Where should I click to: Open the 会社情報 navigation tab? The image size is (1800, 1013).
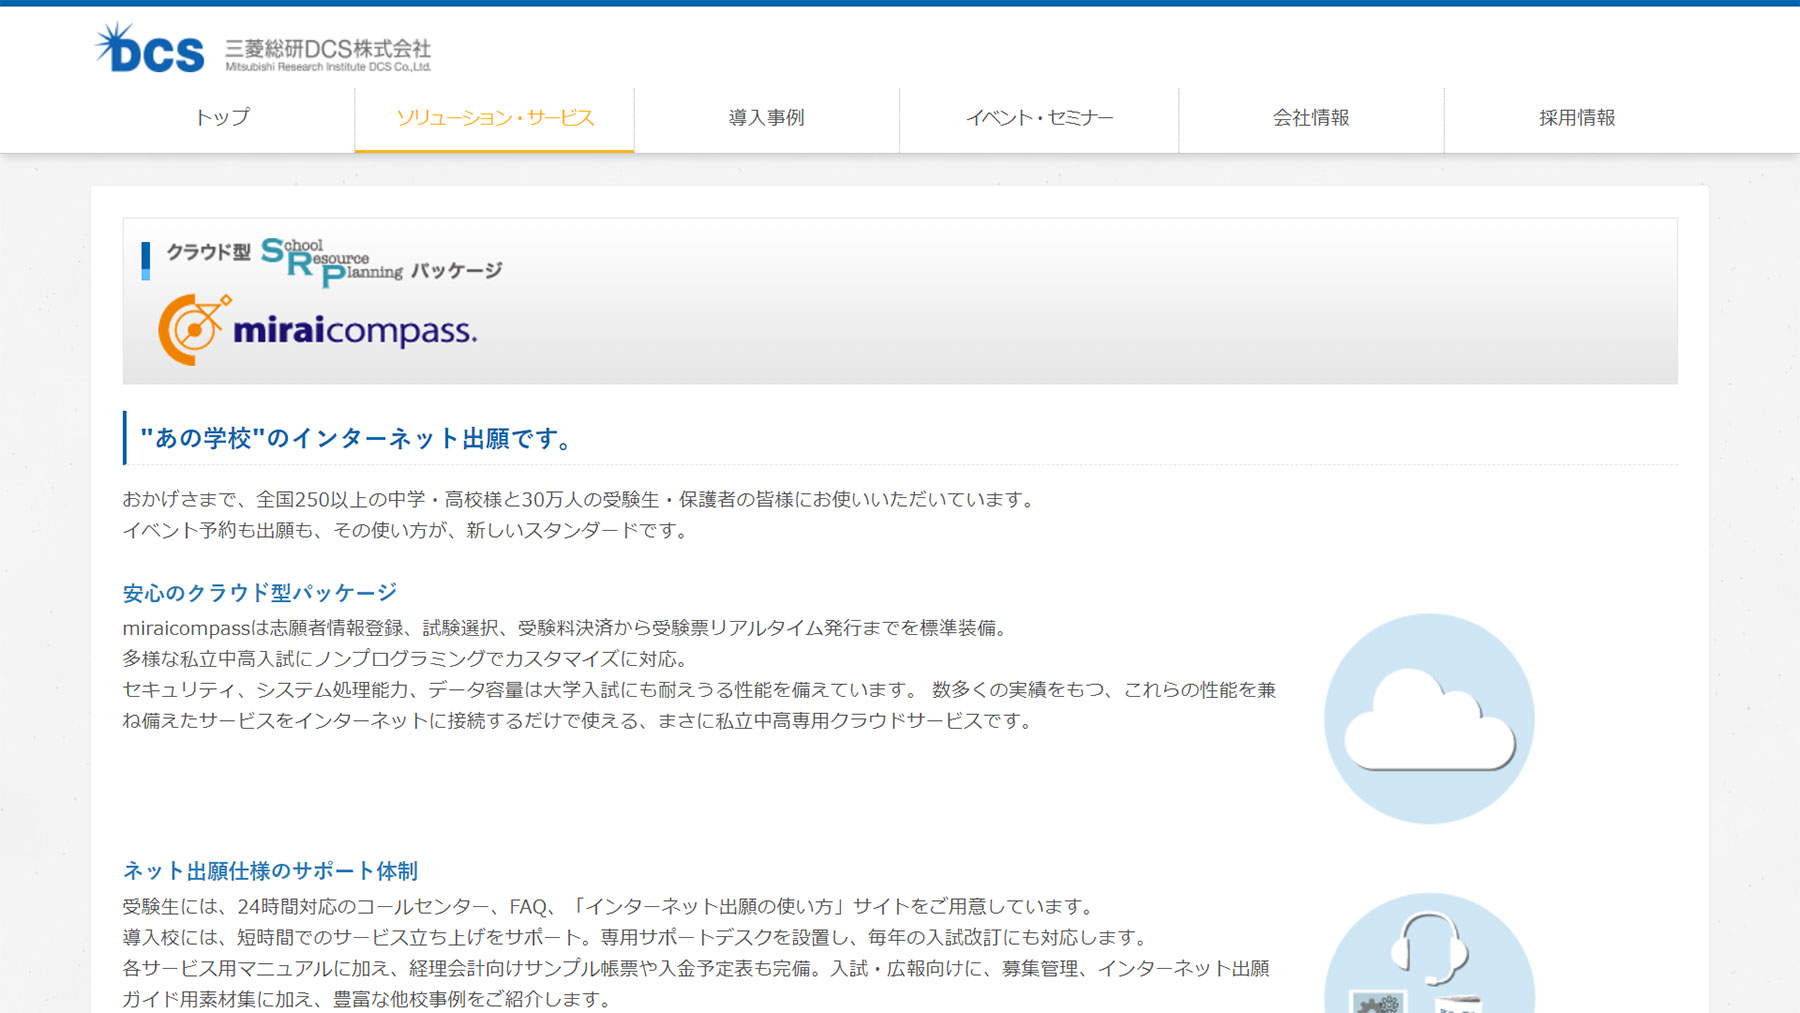[x=1311, y=118]
